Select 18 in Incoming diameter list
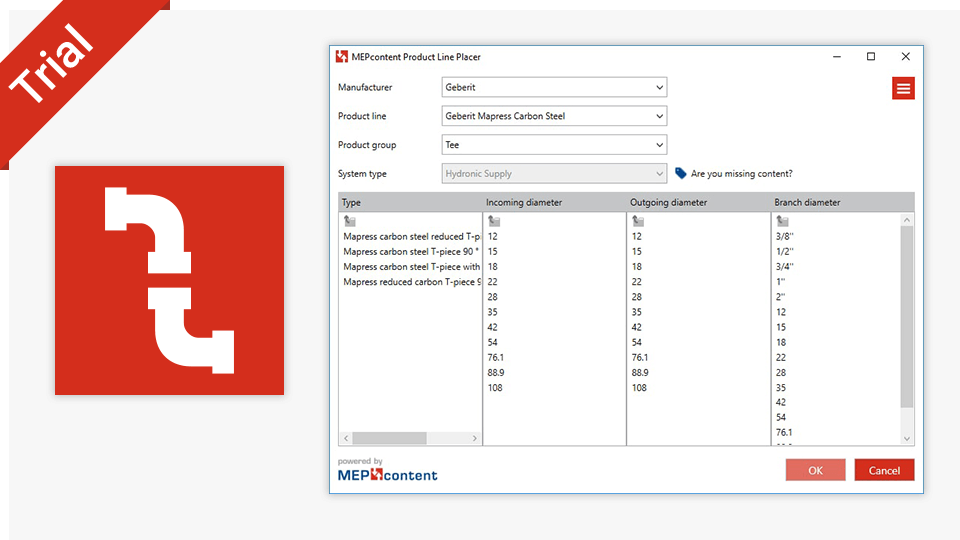Image resolution: width=960 pixels, height=540 pixels. 492,267
